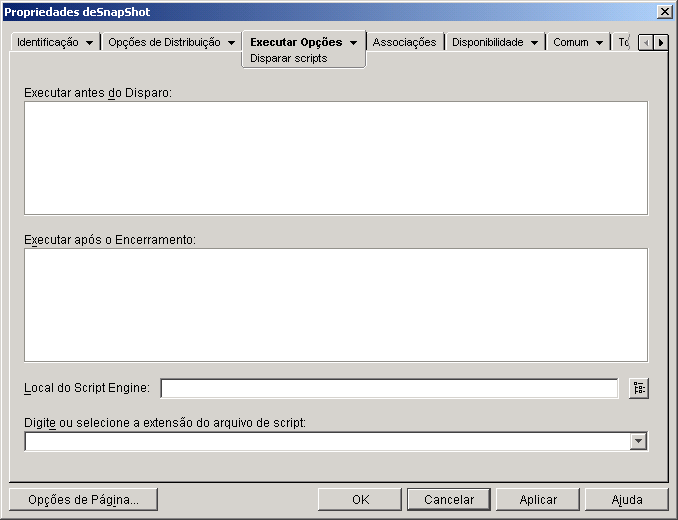This screenshot has width=678, height=520.
Task: Click the Cancelar button
Action: click(449, 500)
